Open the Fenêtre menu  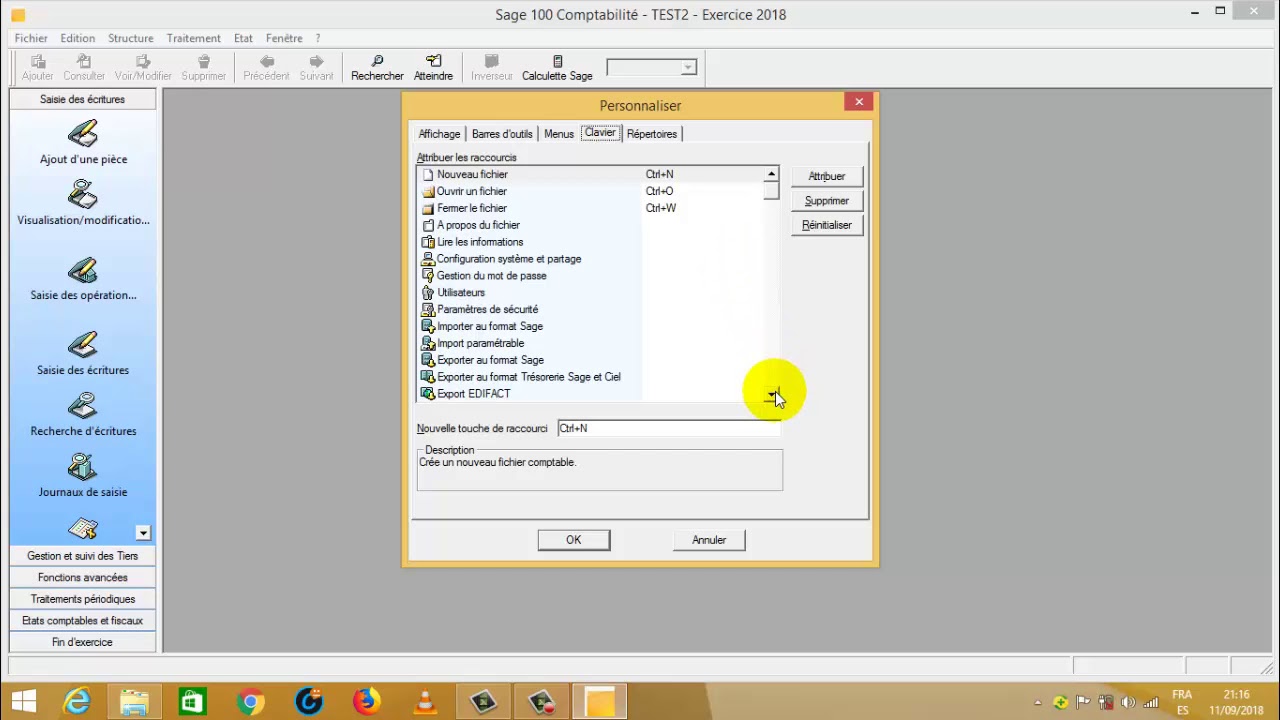click(x=284, y=38)
